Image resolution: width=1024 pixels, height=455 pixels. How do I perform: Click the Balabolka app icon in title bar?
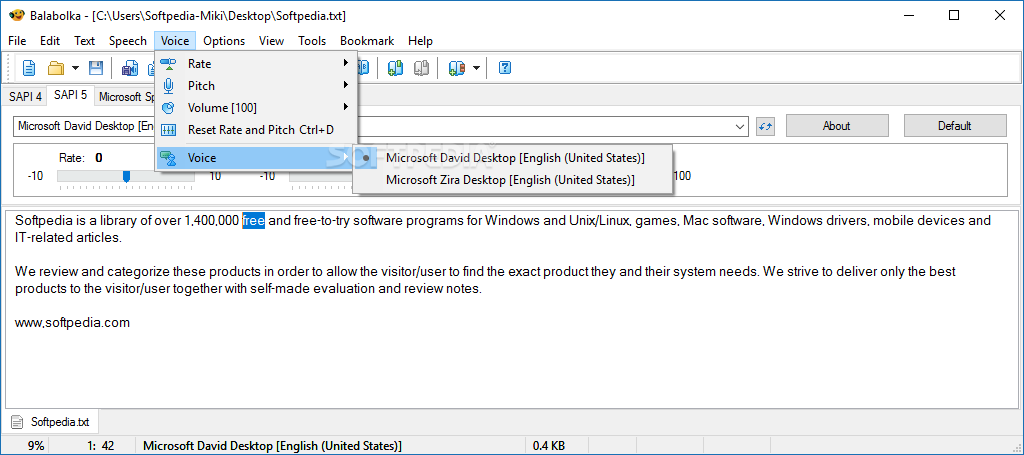coord(16,15)
